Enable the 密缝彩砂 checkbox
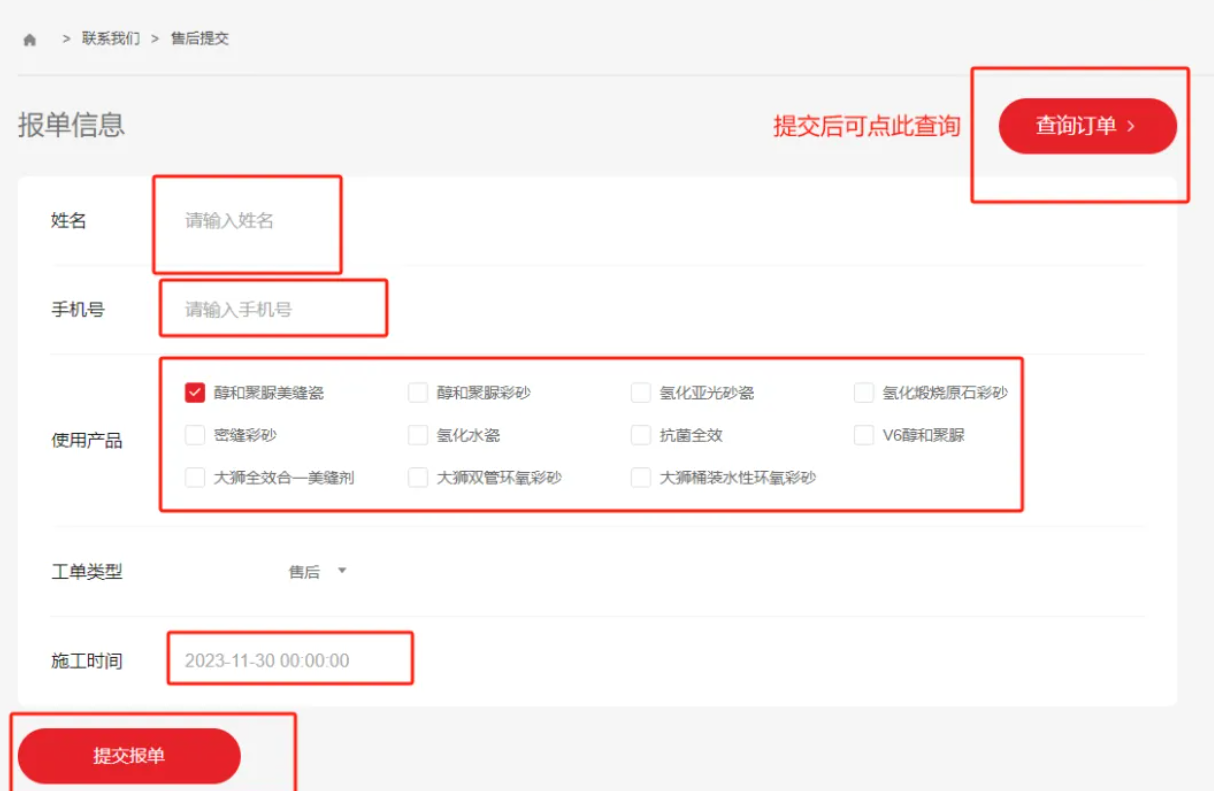Screen dimensions: 1214x791 (x=195, y=435)
